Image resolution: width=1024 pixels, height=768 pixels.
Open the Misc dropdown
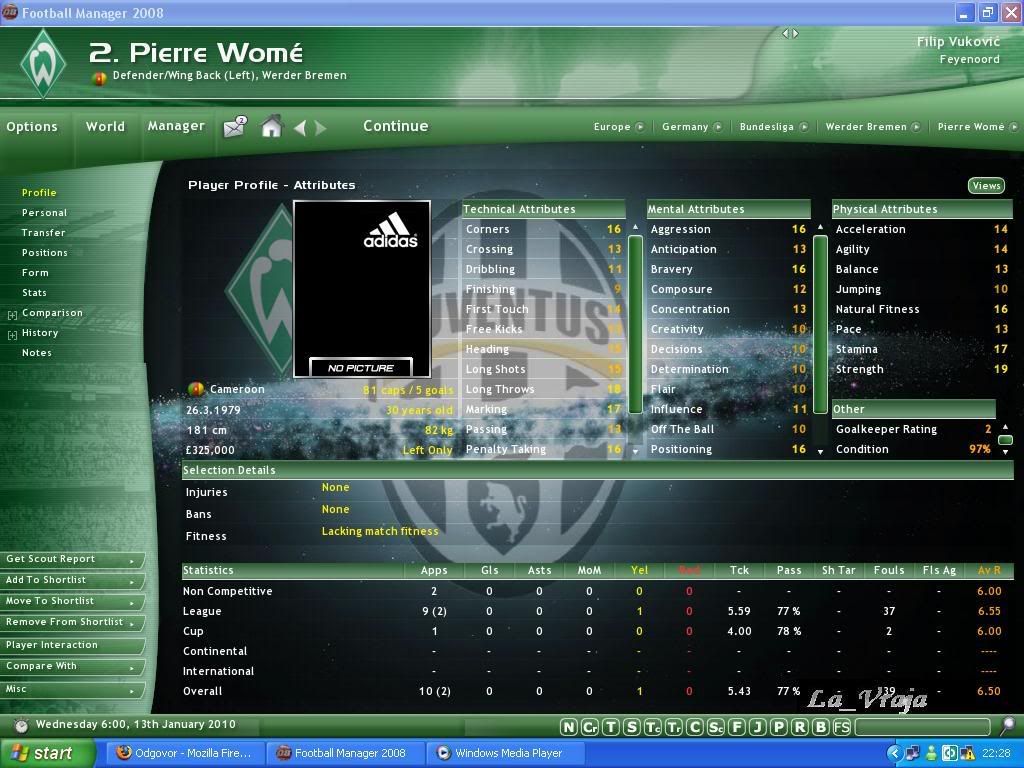coord(72,690)
